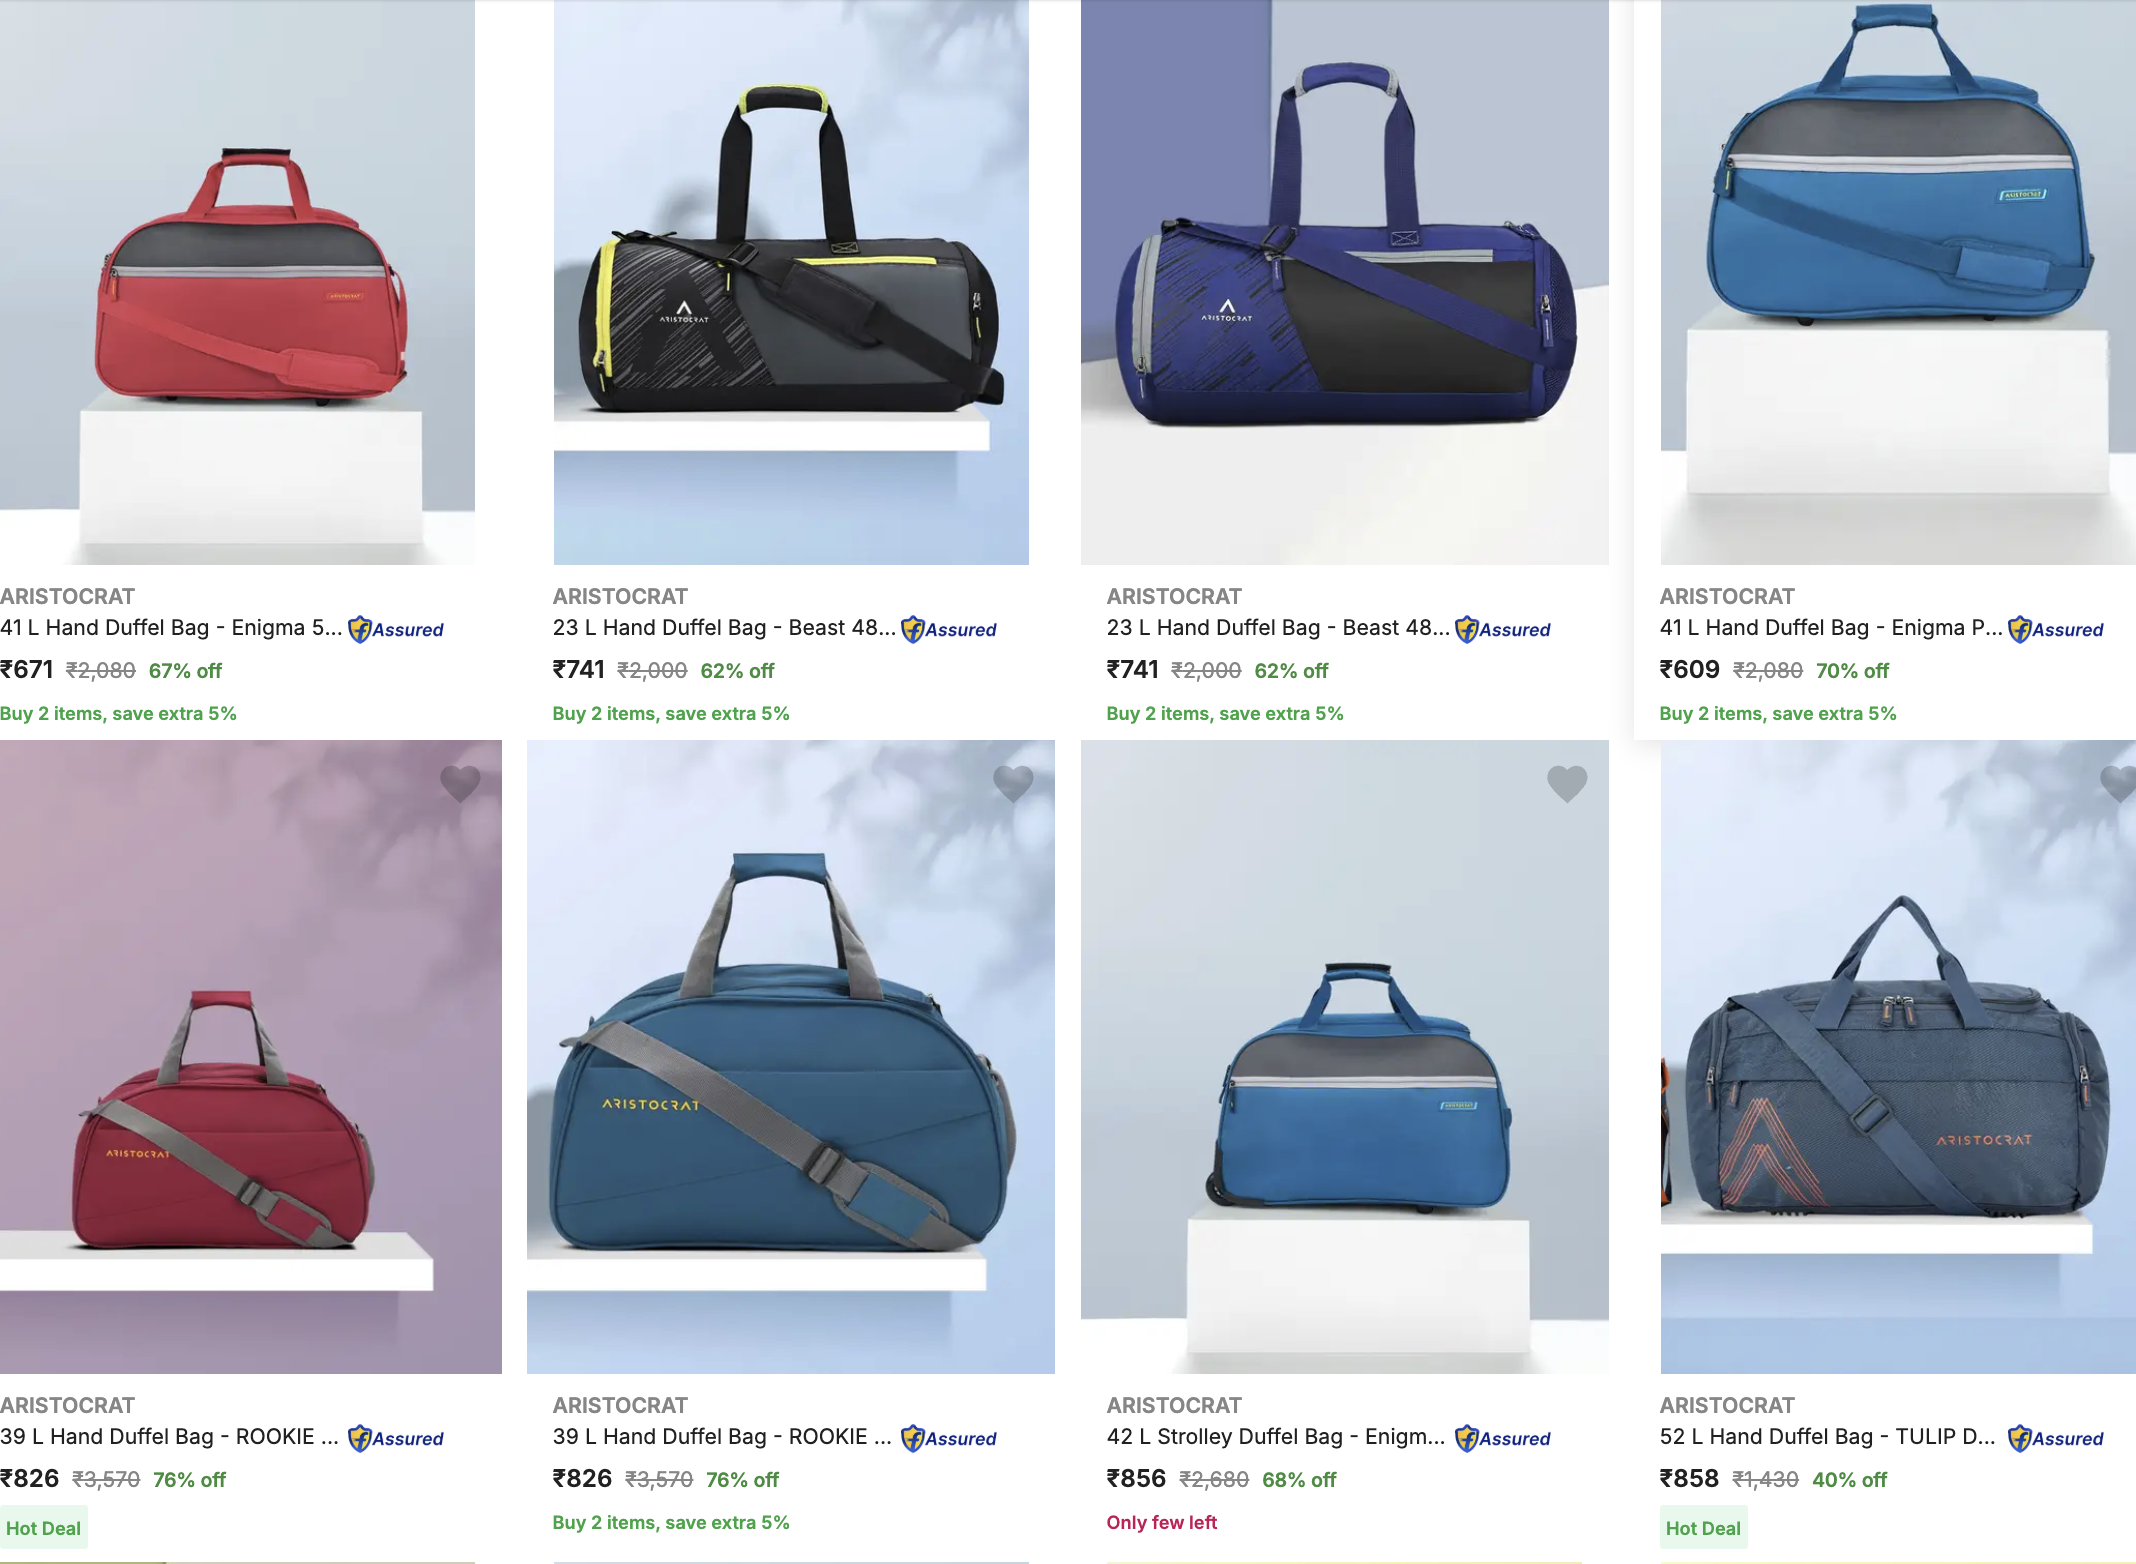The width and height of the screenshot is (2136, 1564).
Task: Click Assured badge beside ₹609 Enigma P bag
Action: point(2056,629)
